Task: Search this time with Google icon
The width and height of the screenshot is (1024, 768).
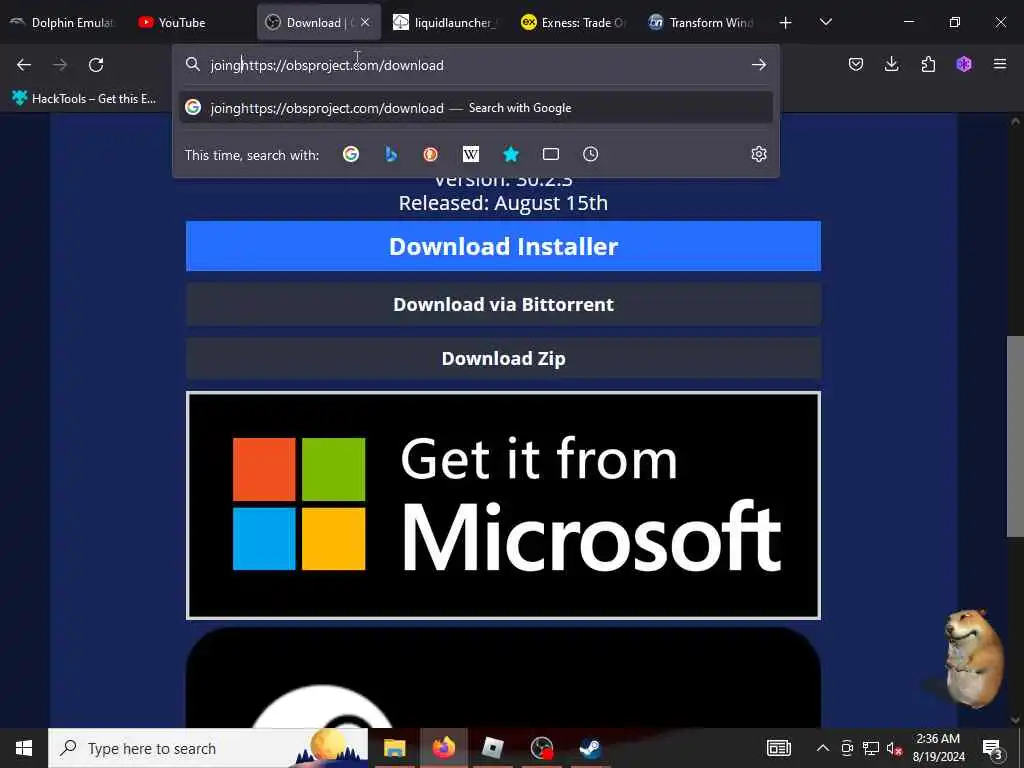Action: click(x=351, y=154)
